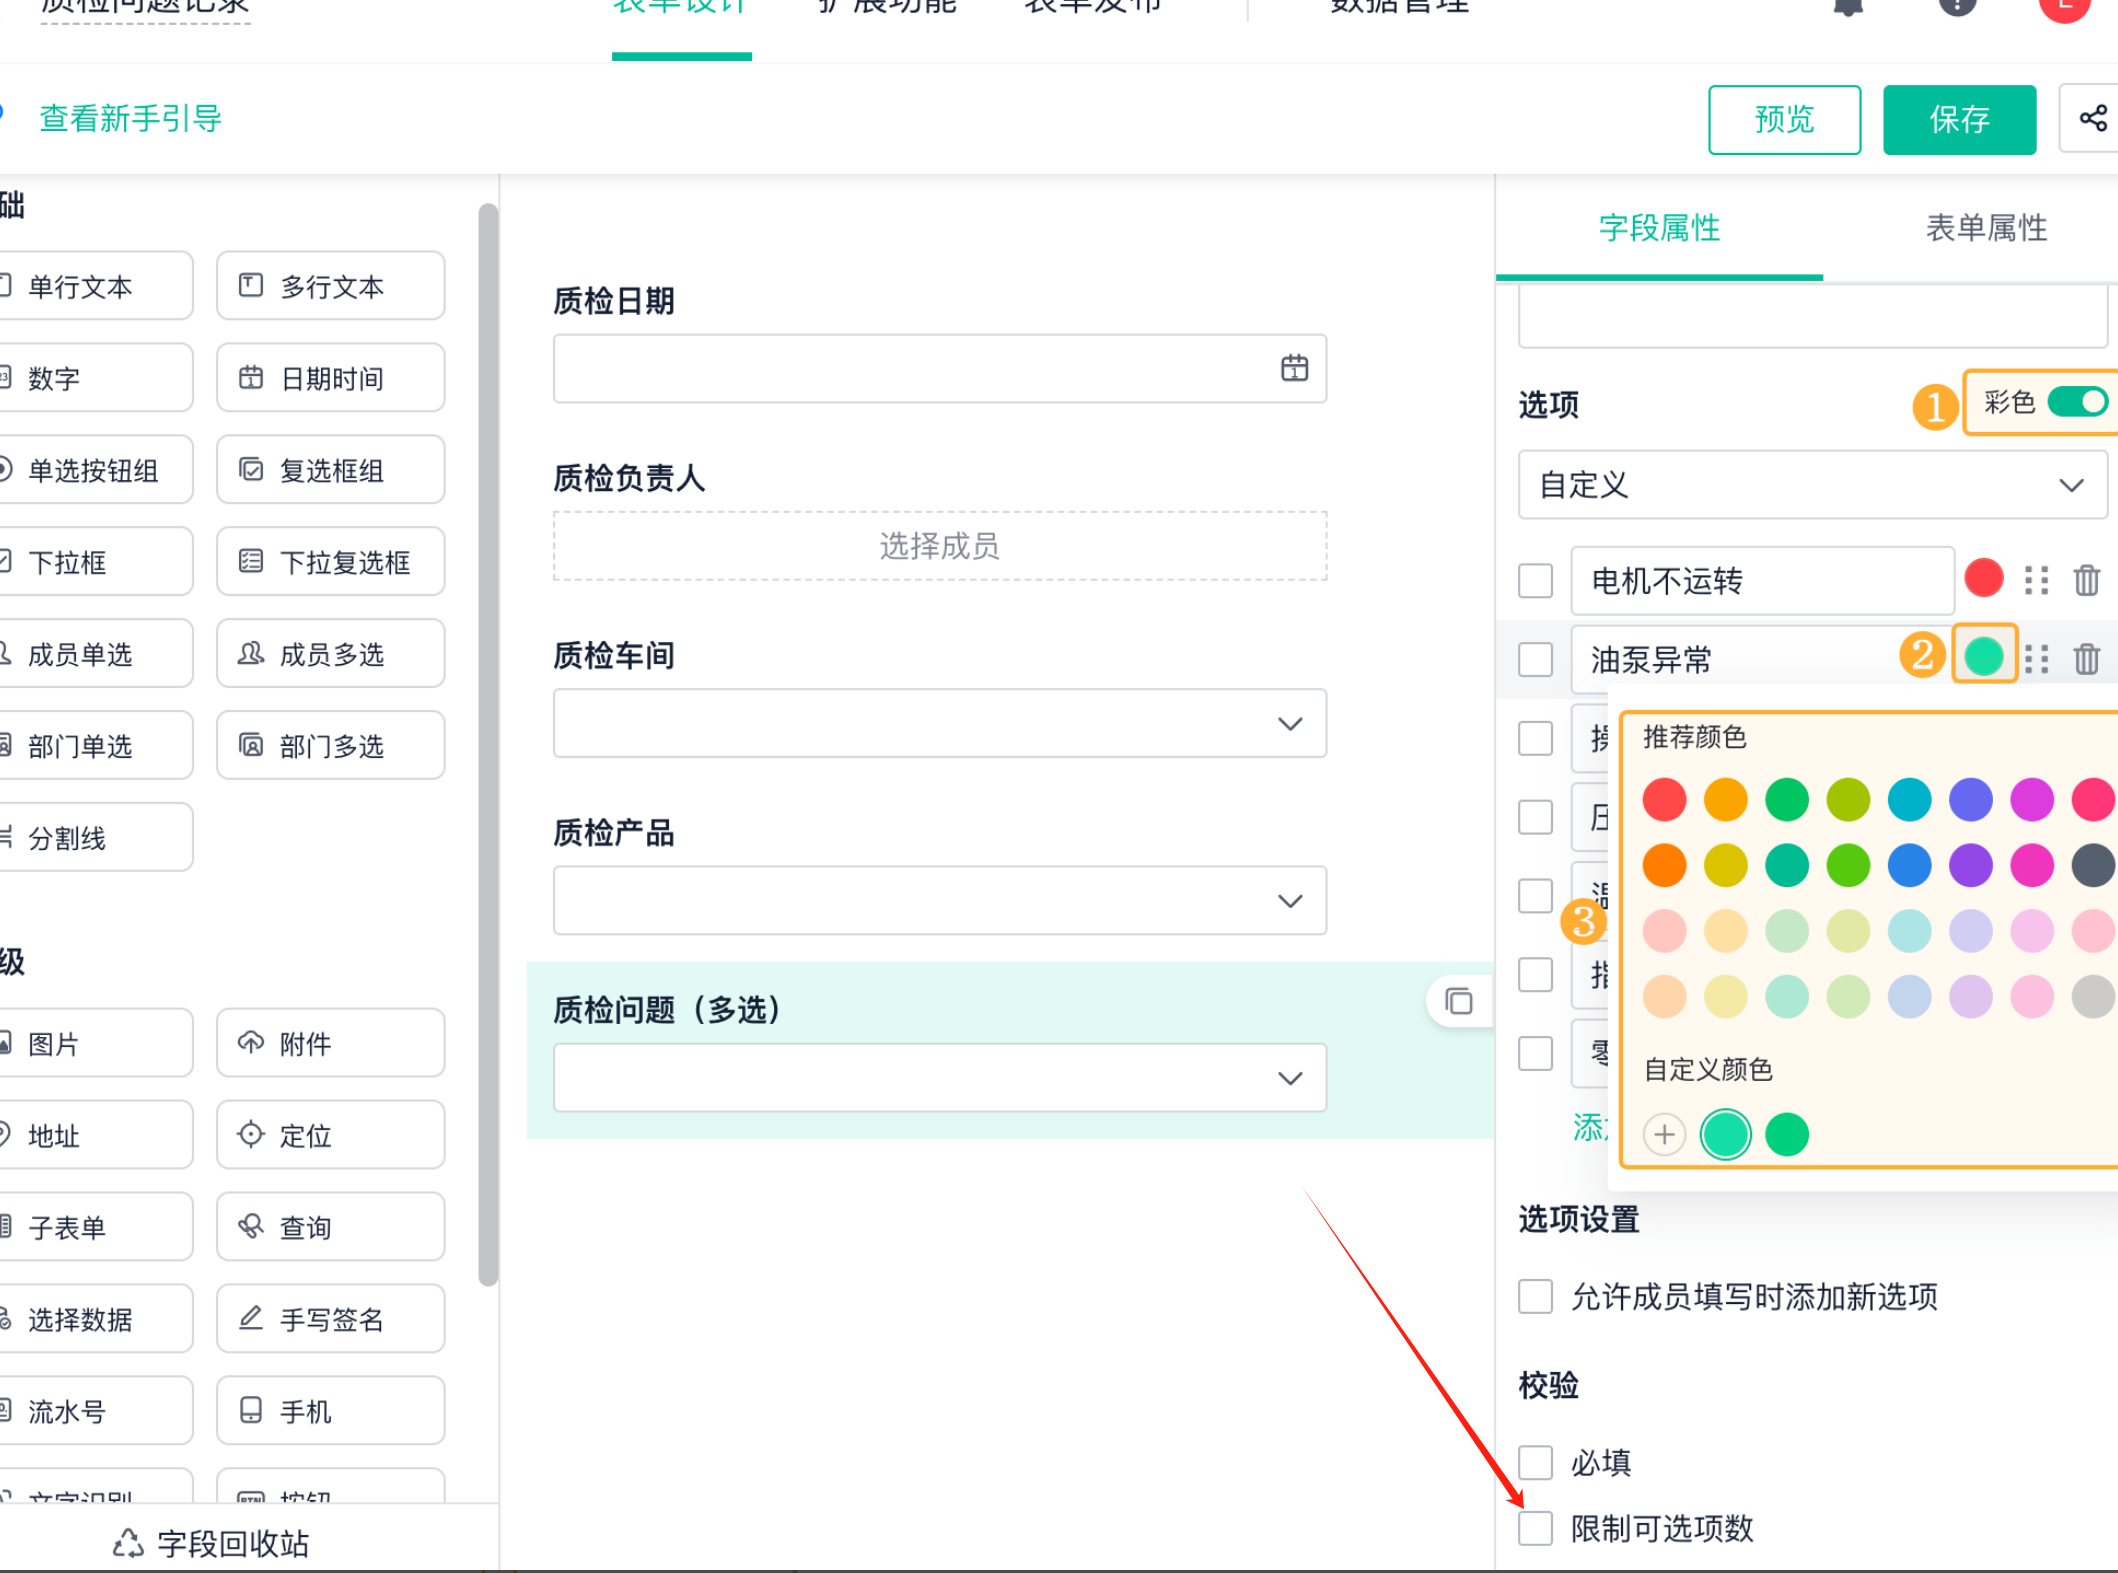
Task: Select the 字段属性 tab
Action: coord(1659,228)
